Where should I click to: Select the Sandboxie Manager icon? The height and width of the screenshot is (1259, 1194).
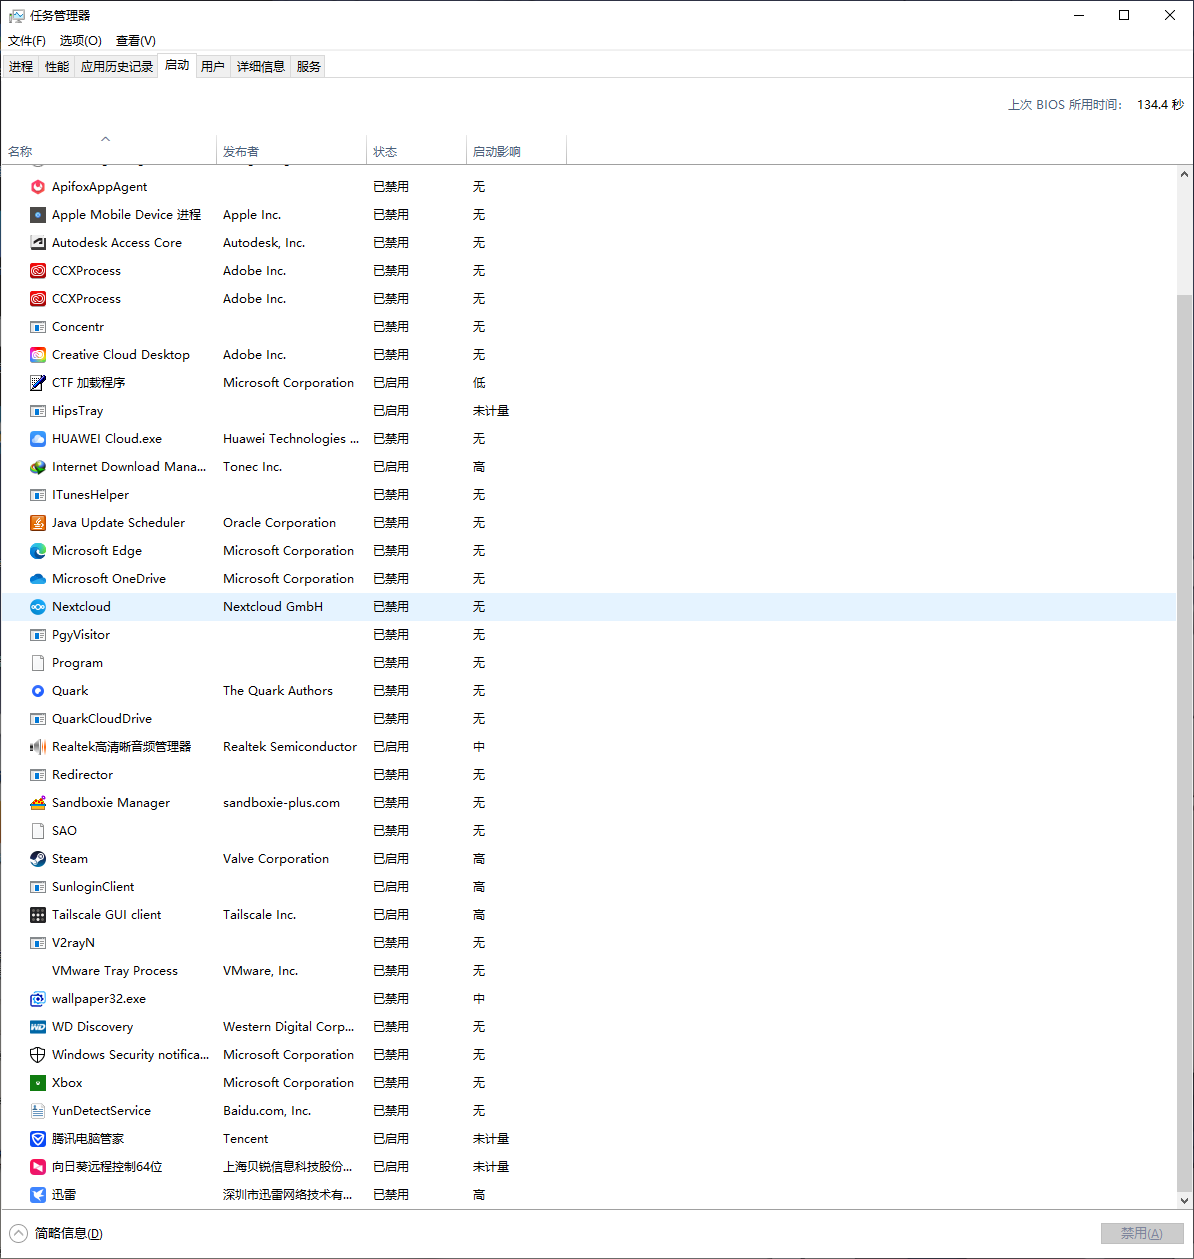click(x=38, y=803)
